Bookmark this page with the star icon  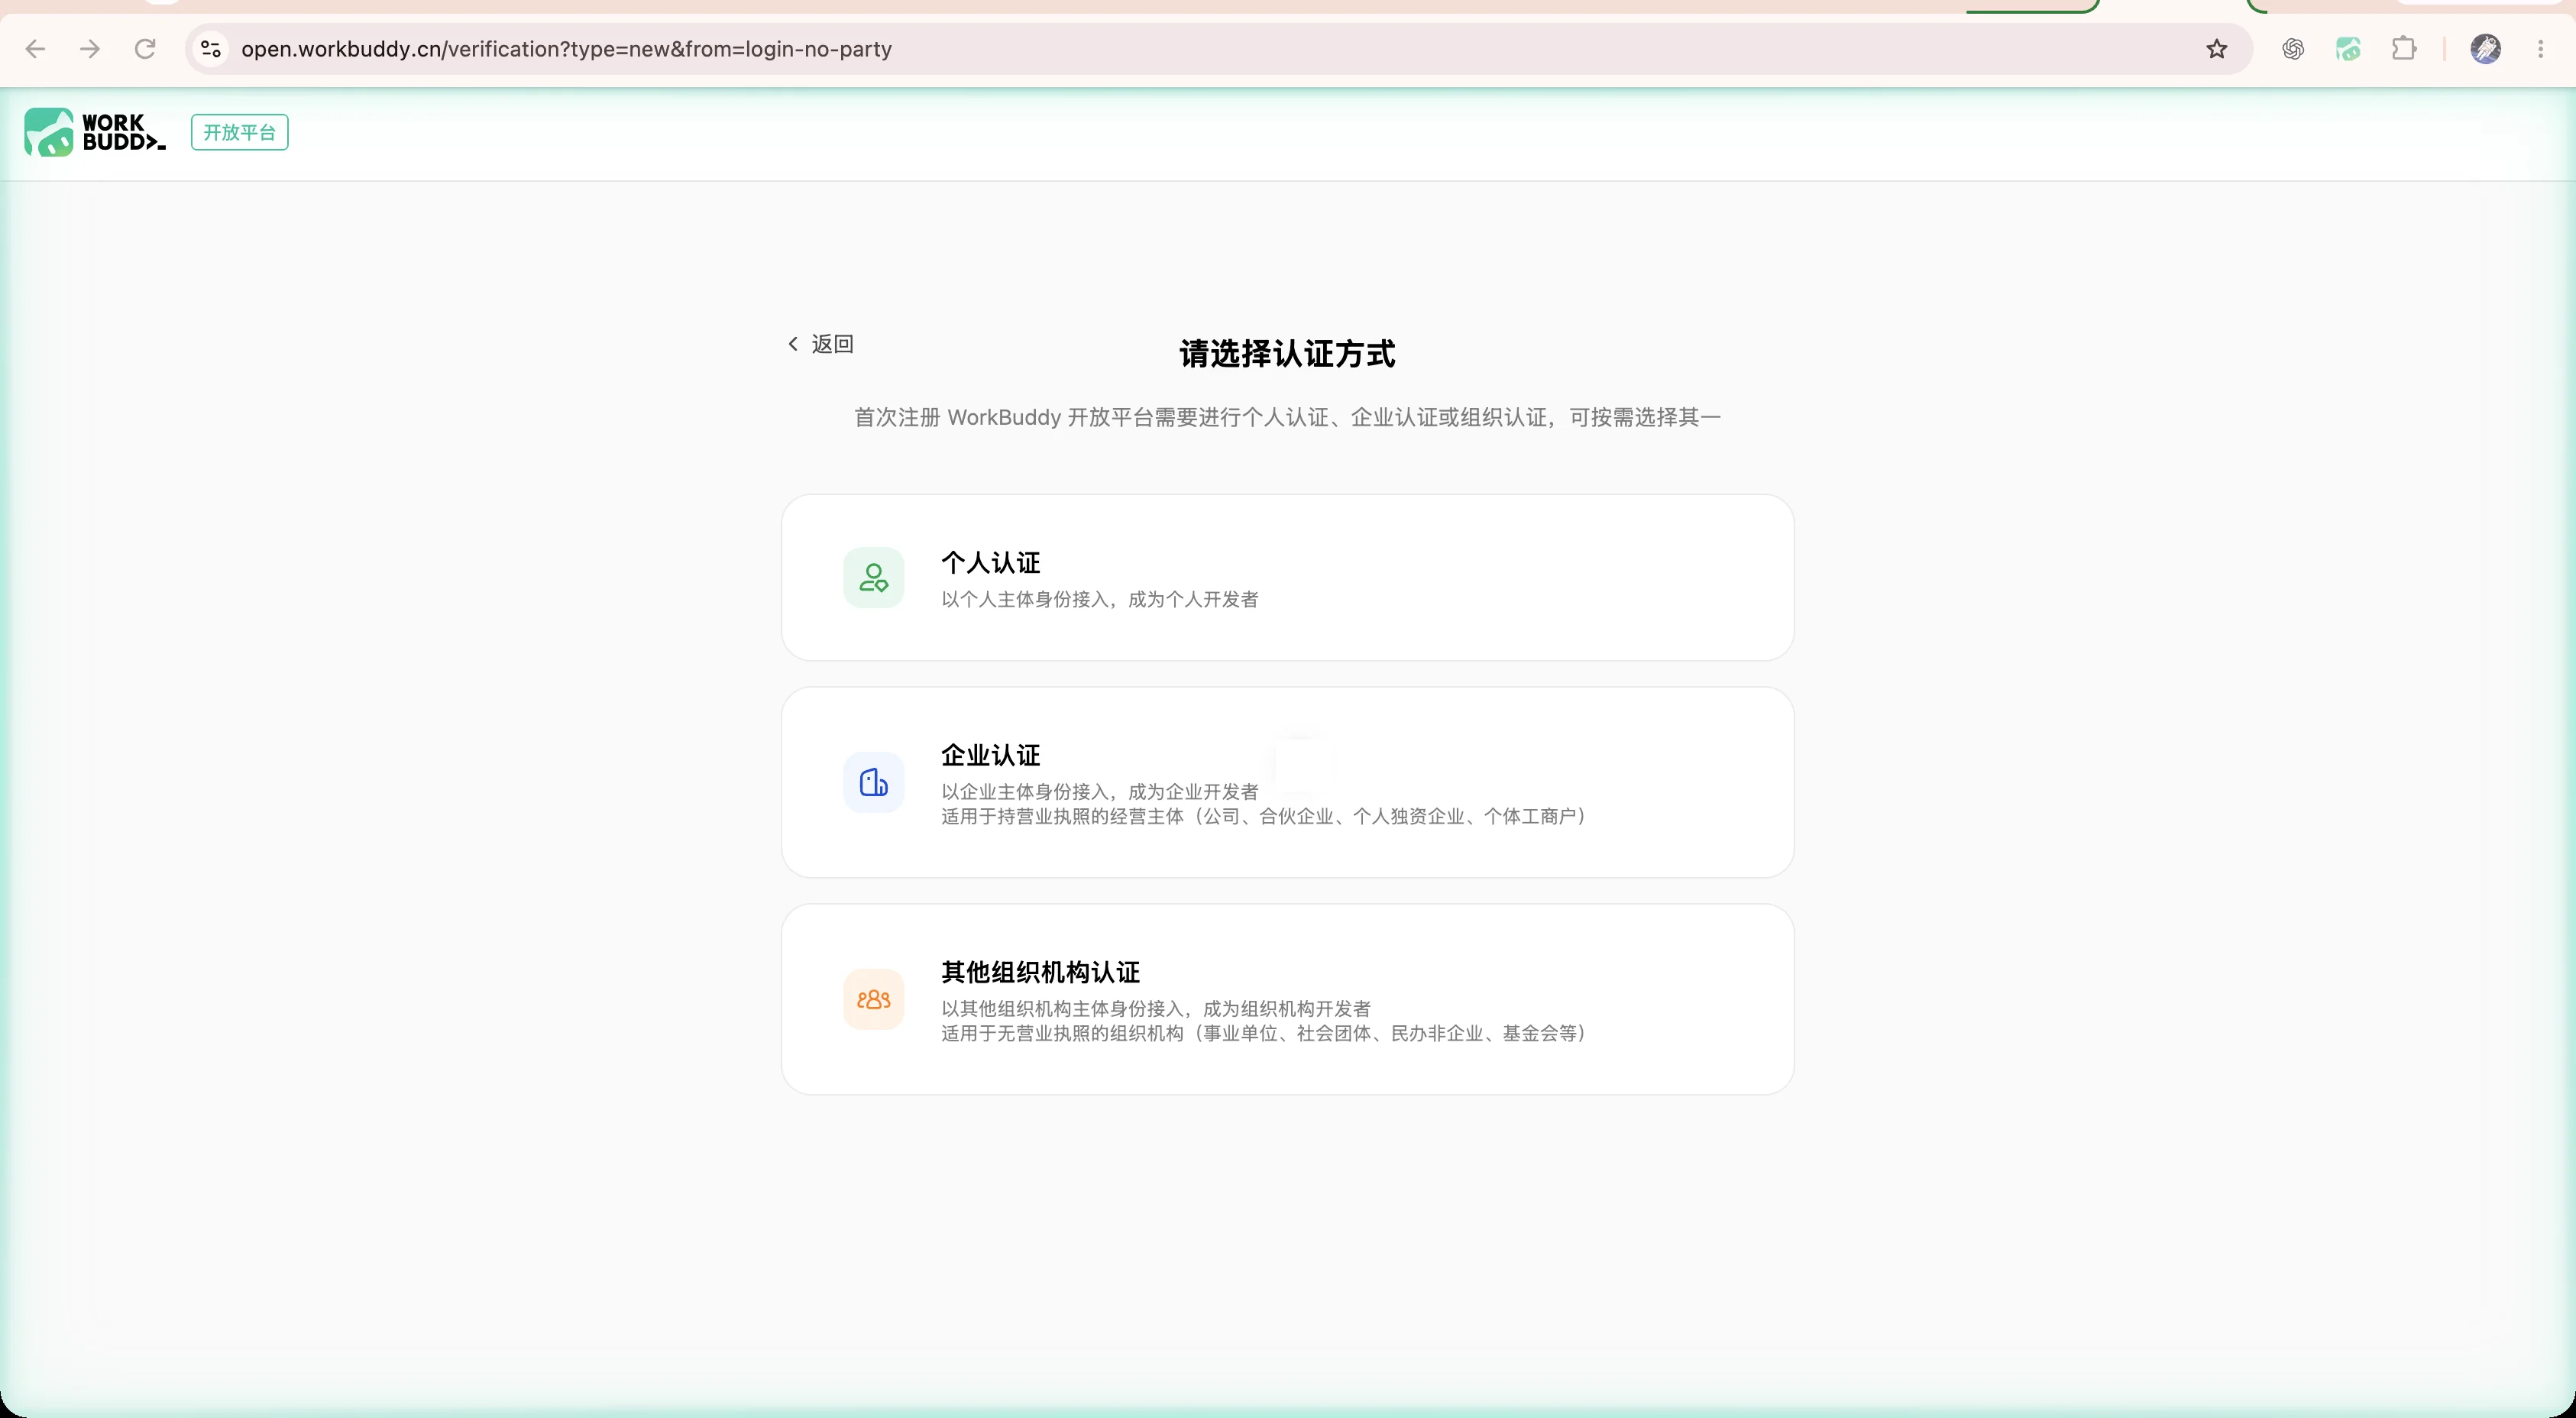tap(2216, 49)
